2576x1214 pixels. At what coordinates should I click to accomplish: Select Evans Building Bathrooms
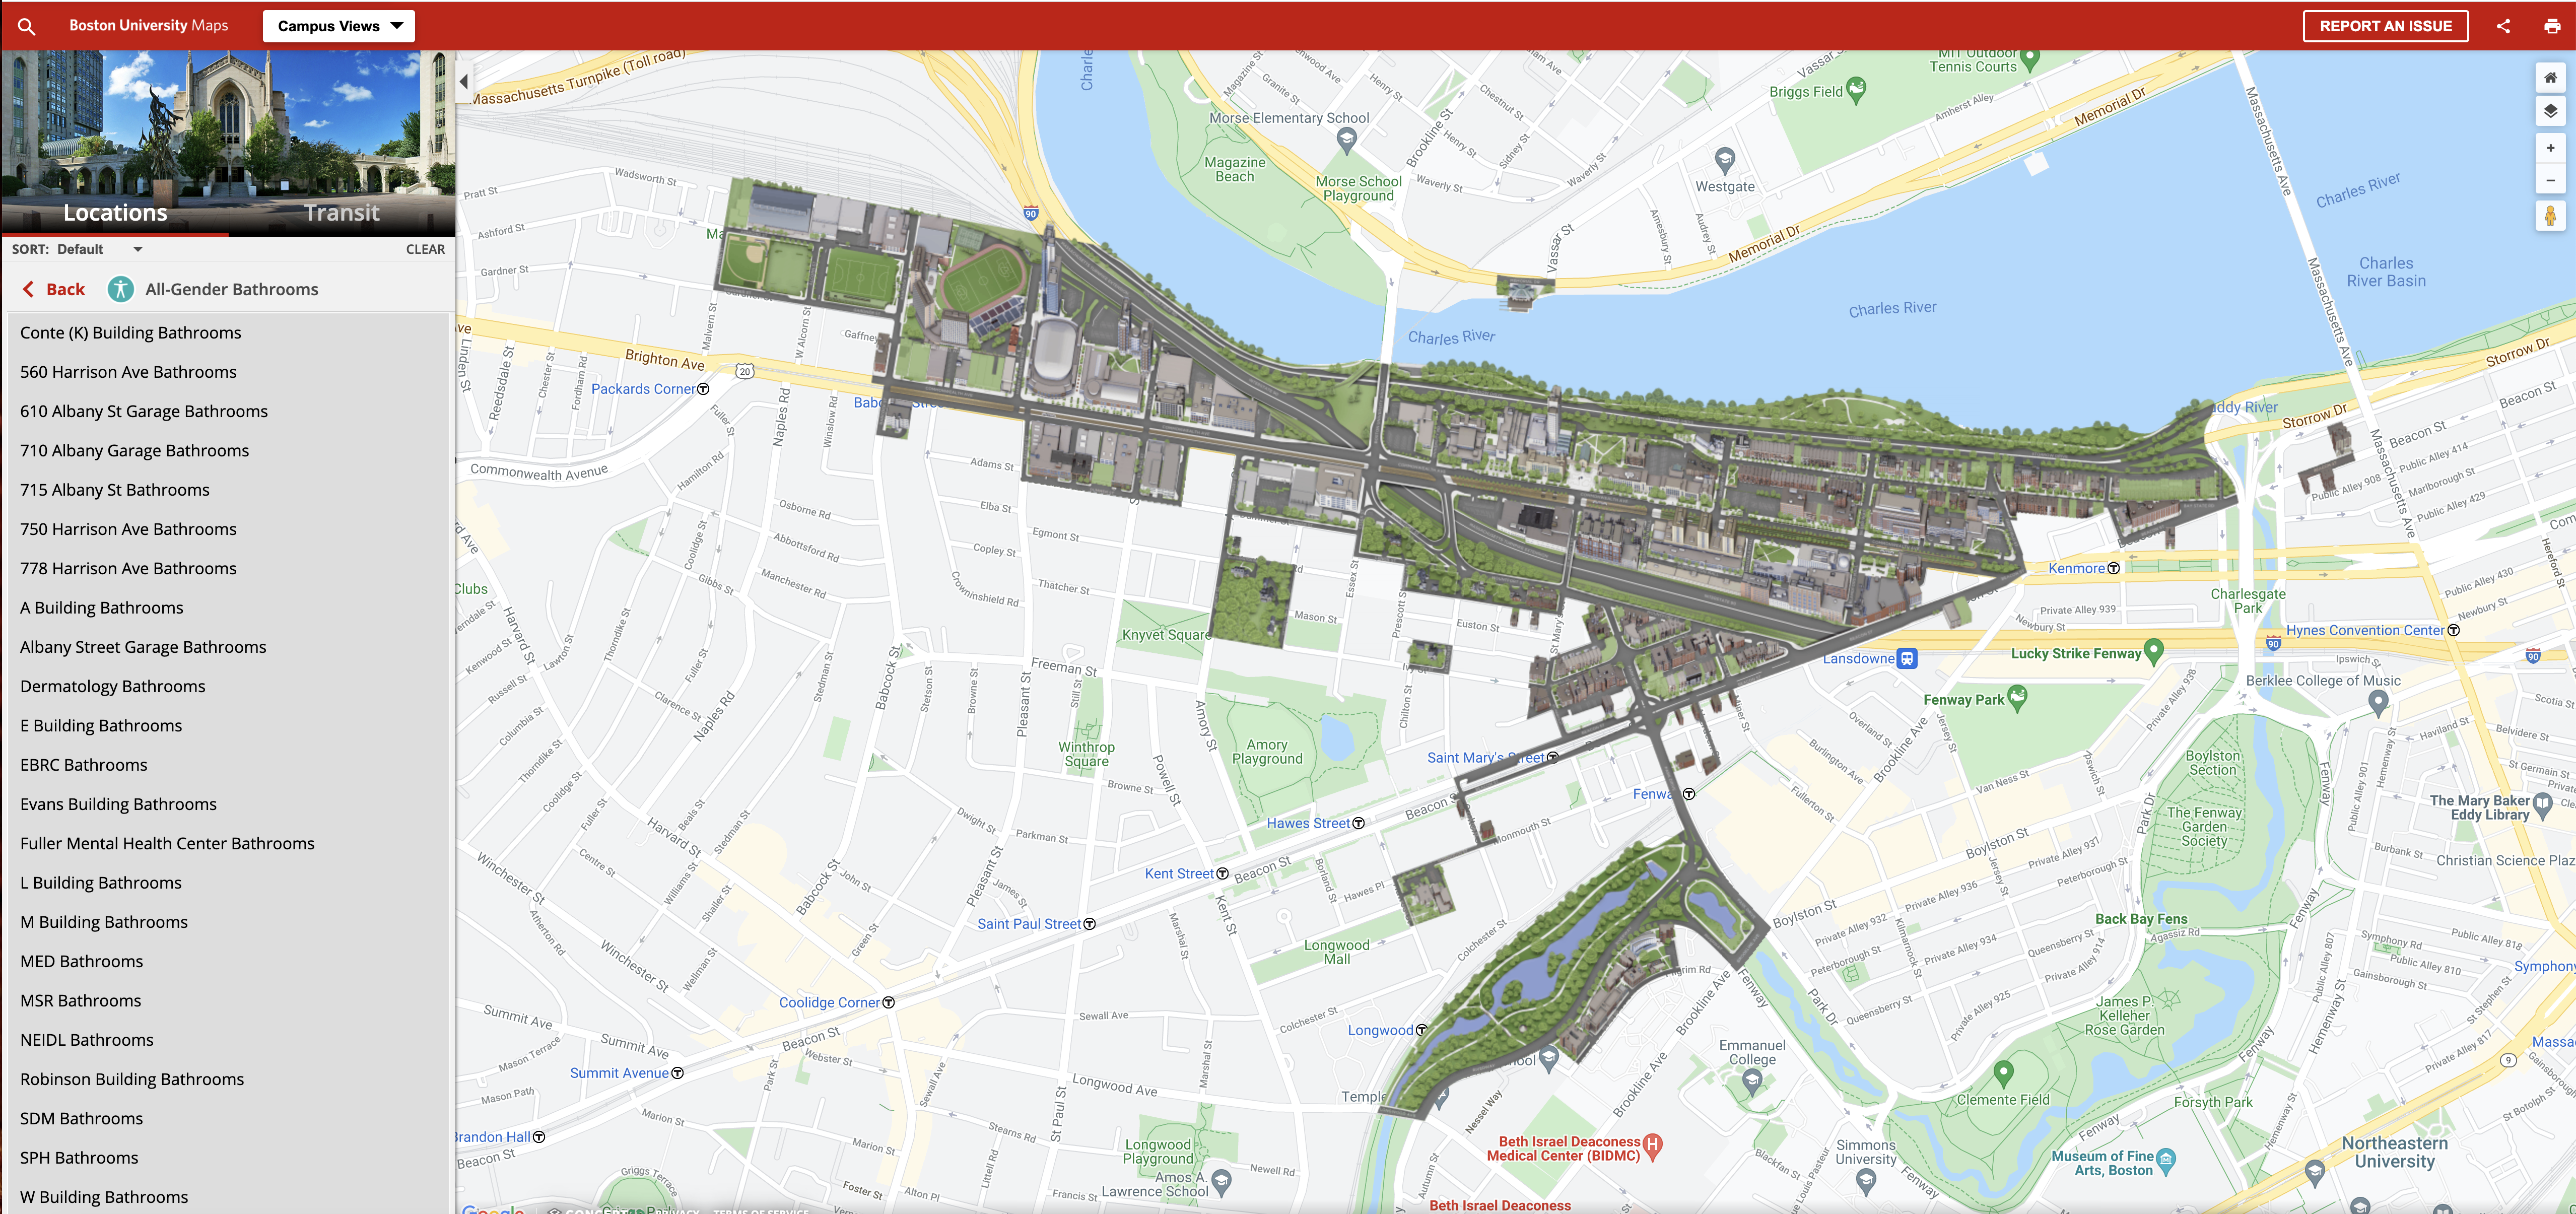click(x=228, y=804)
